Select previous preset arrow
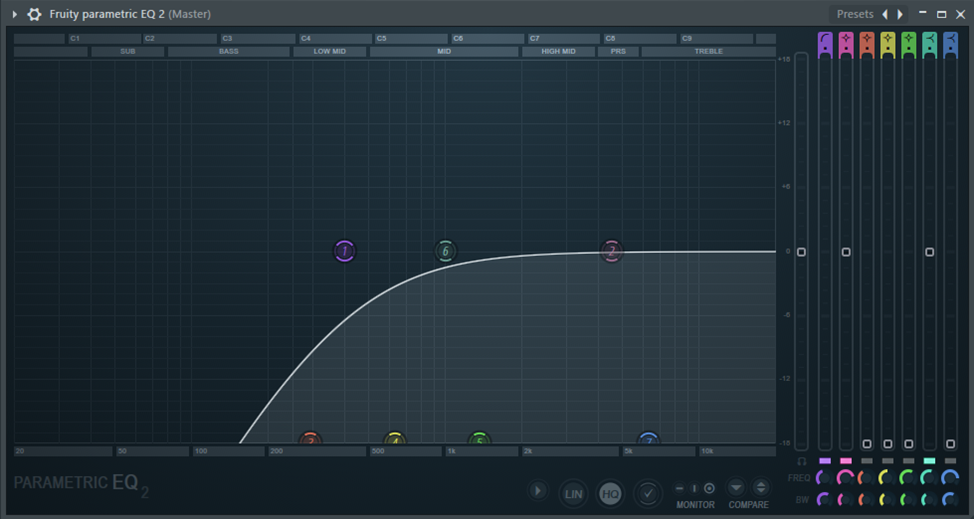The width and height of the screenshot is (974, 519). click(x=885, y=14)
